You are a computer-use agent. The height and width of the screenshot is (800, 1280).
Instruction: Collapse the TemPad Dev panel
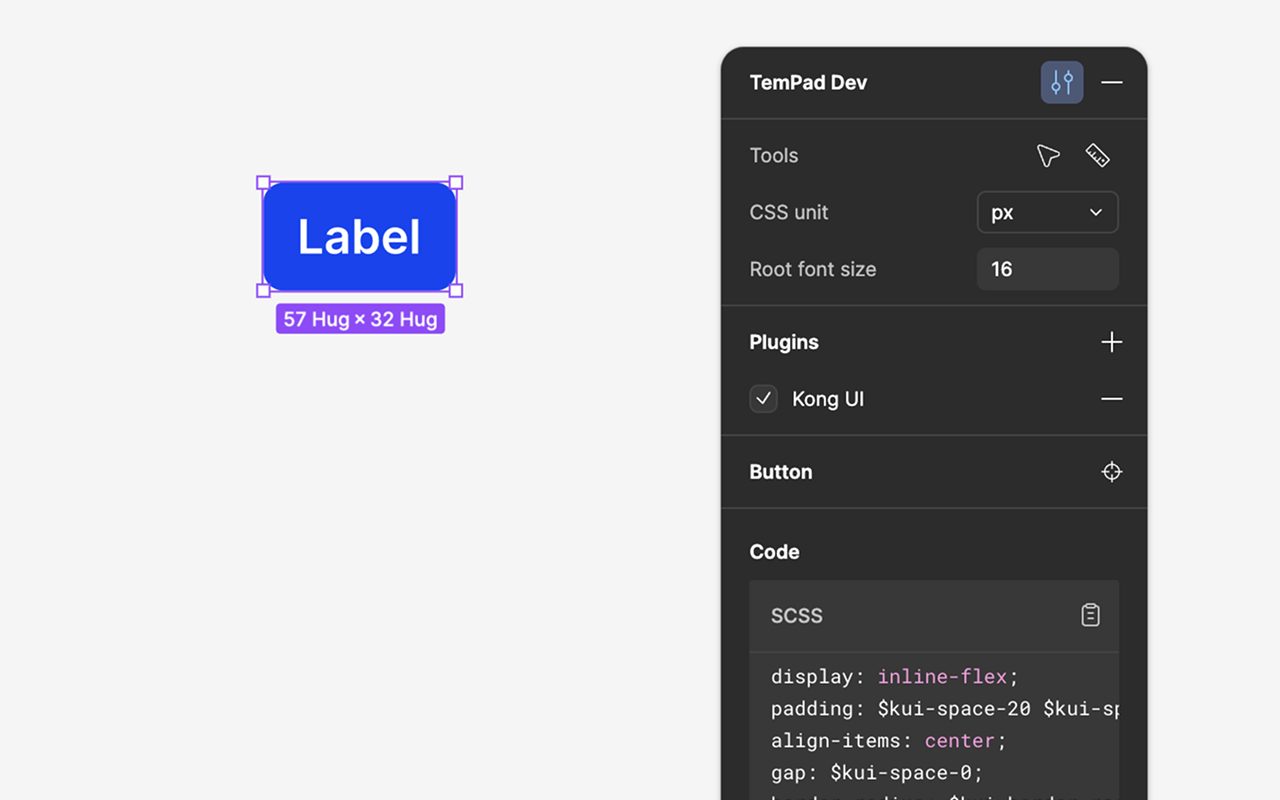coord(1111,82)
